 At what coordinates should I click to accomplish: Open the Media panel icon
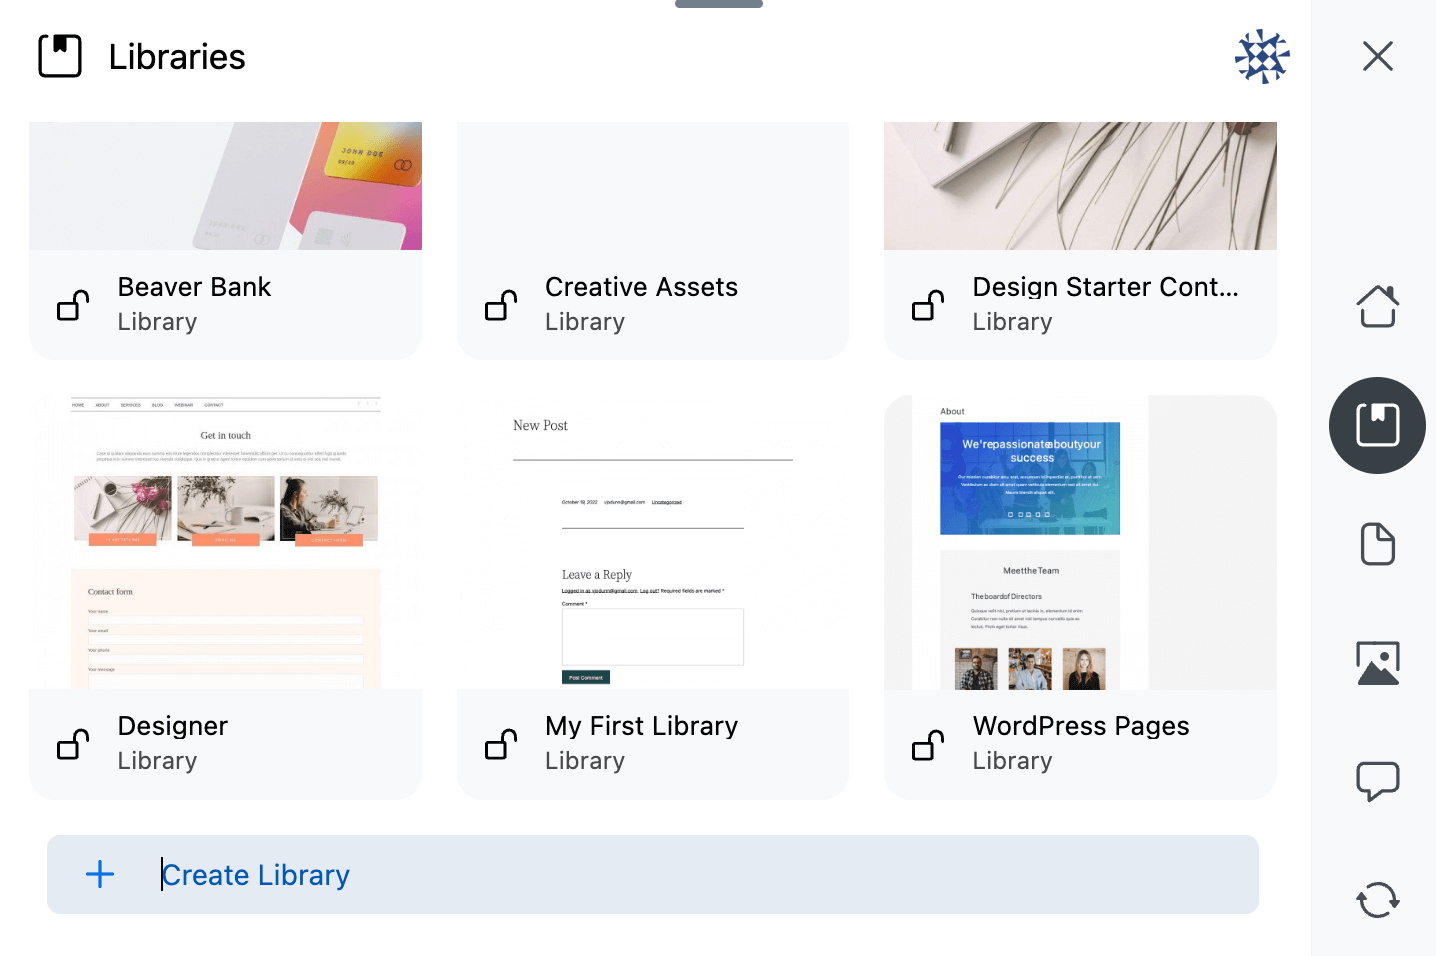click(1377, 662)
